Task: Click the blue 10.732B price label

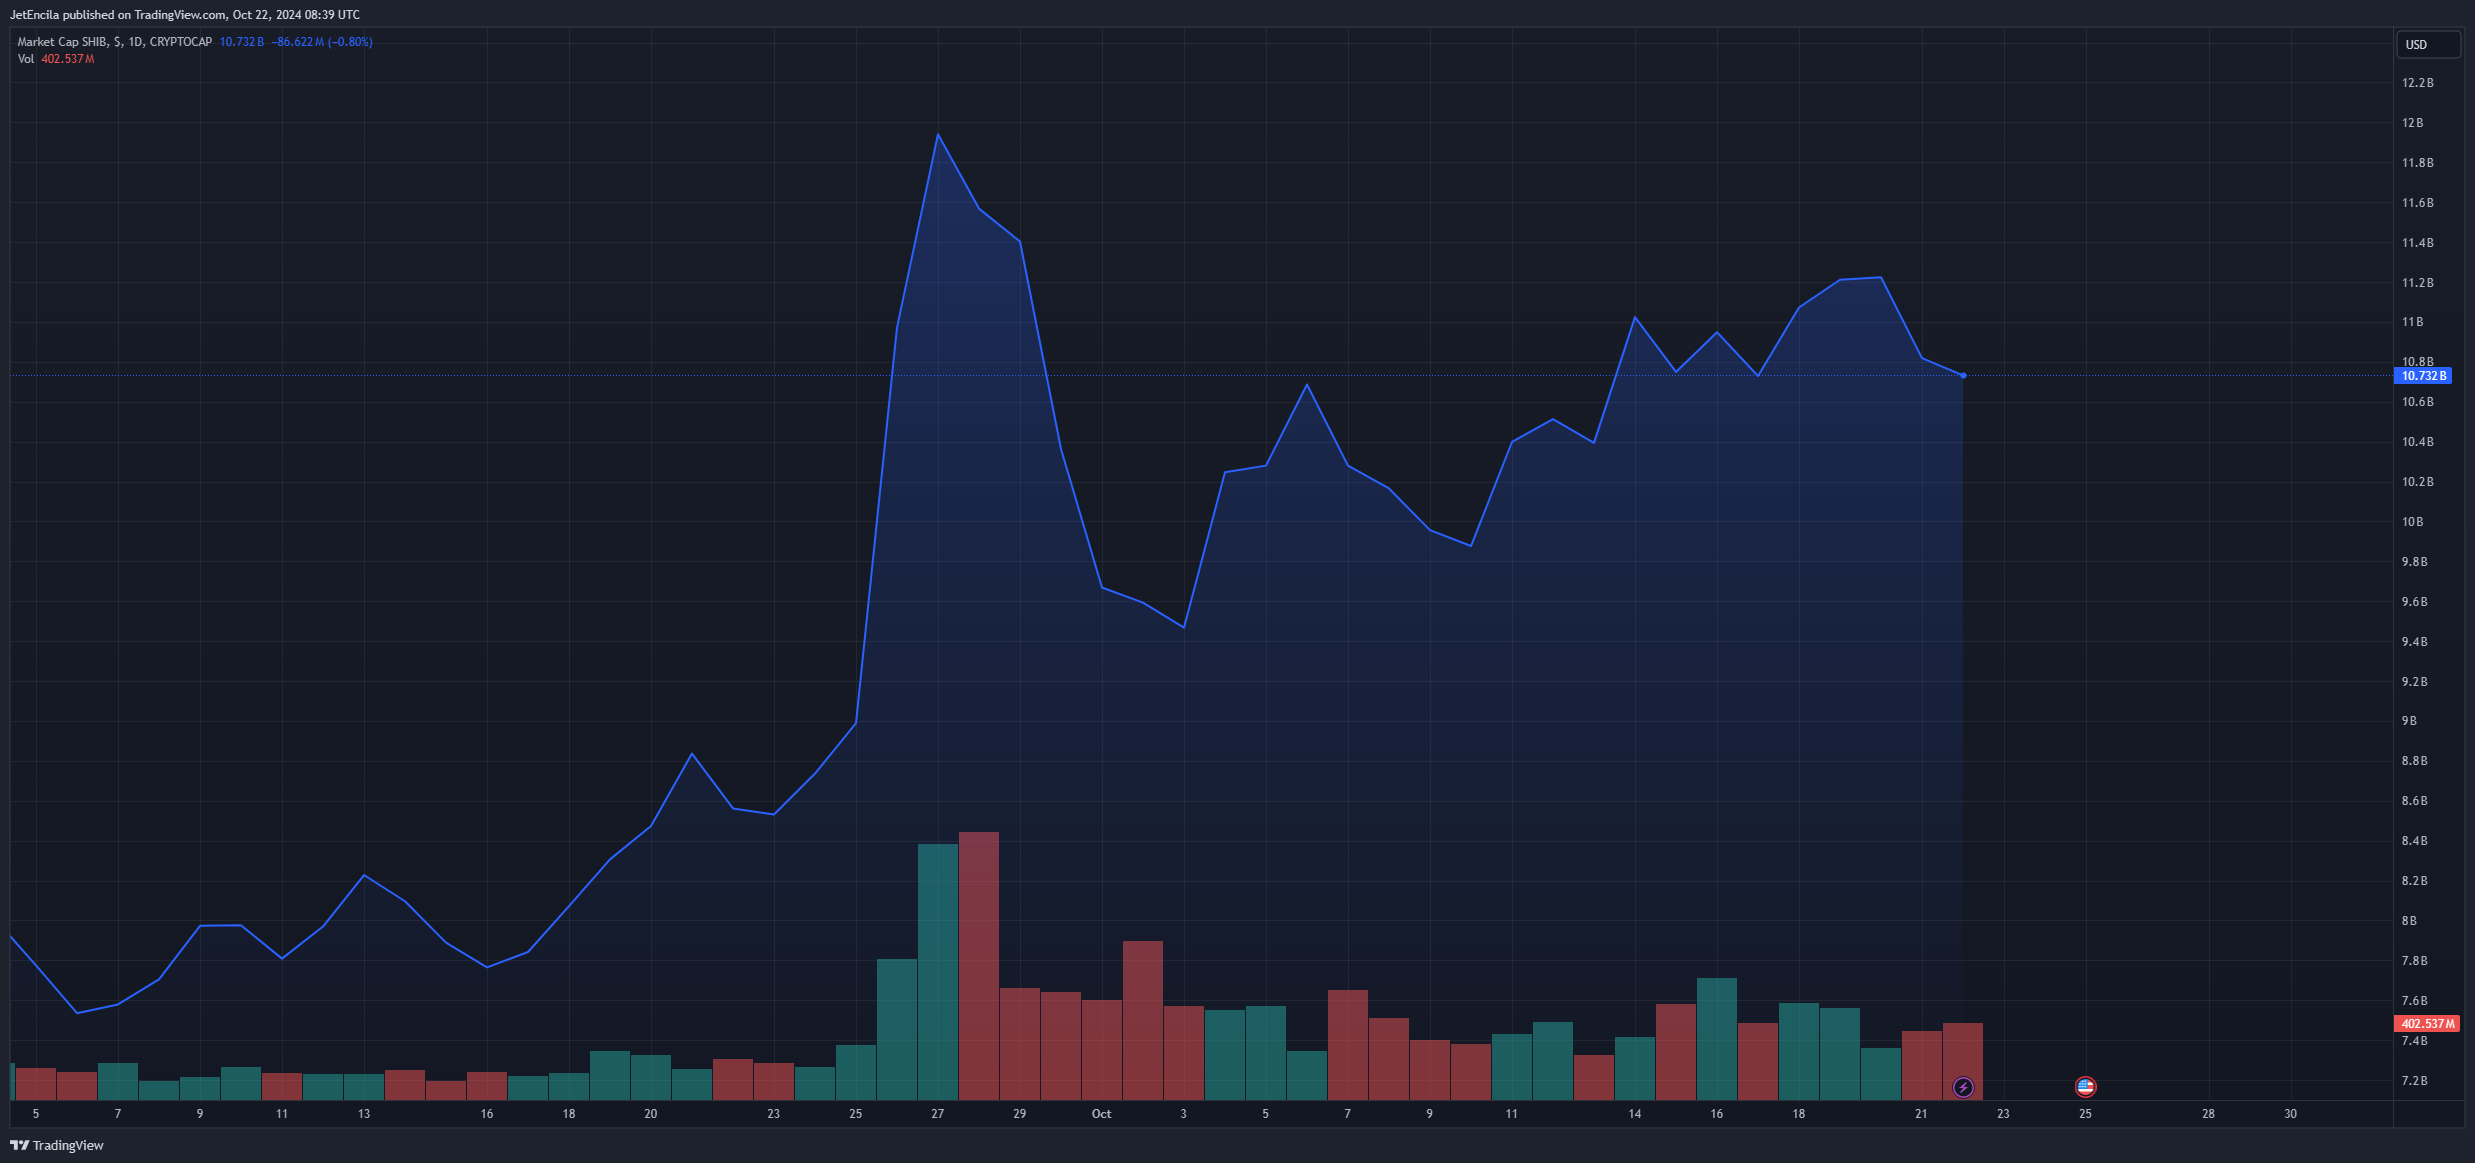Action: point(2423,376)
